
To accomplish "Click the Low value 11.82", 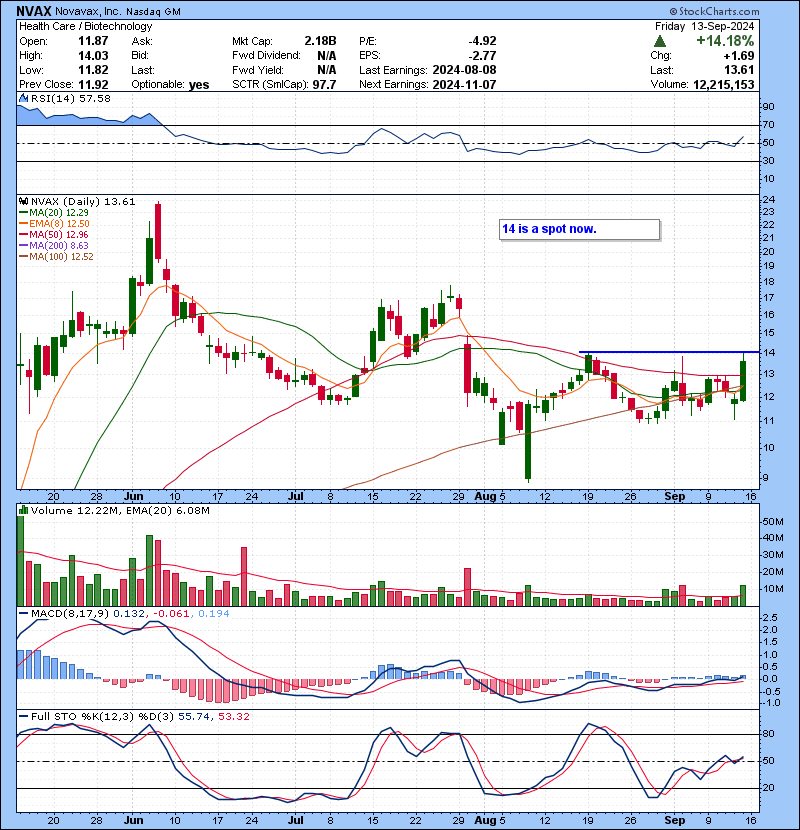I will 93,70.
